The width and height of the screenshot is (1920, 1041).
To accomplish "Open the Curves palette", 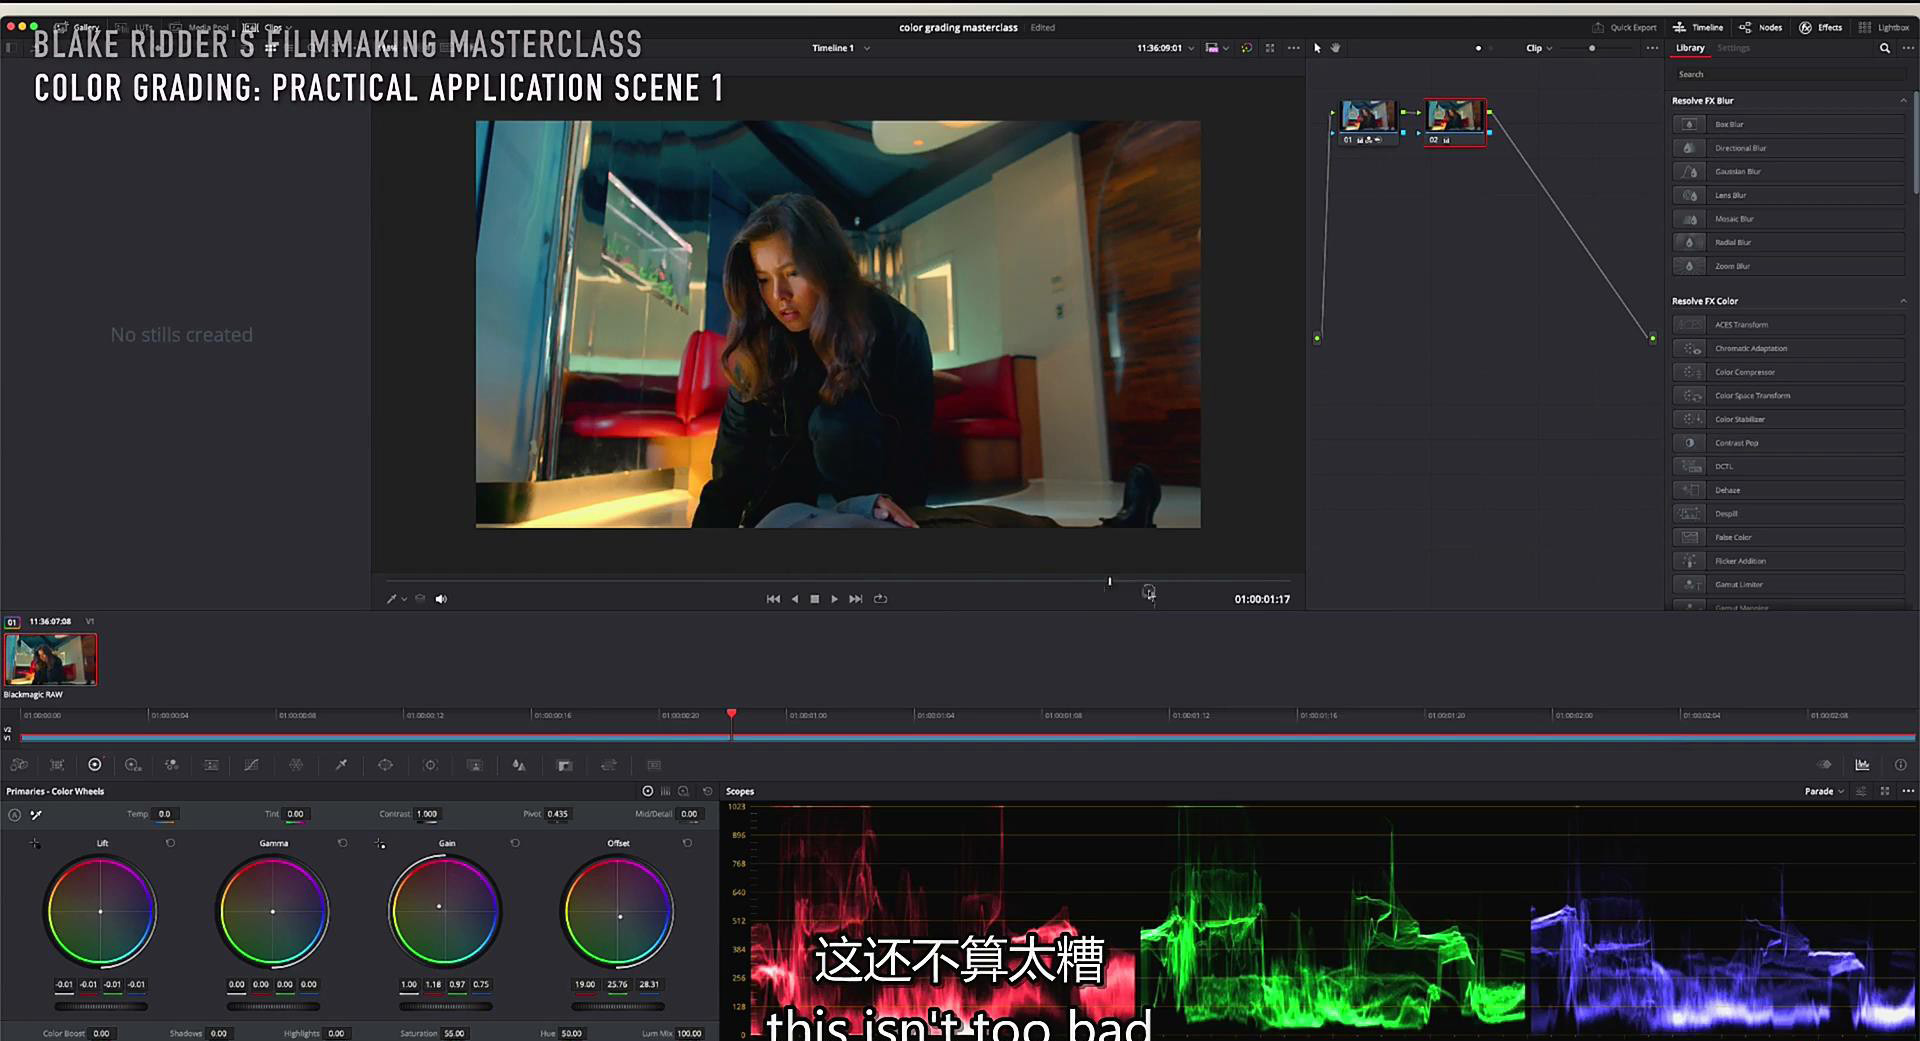I will click(251, 765).
